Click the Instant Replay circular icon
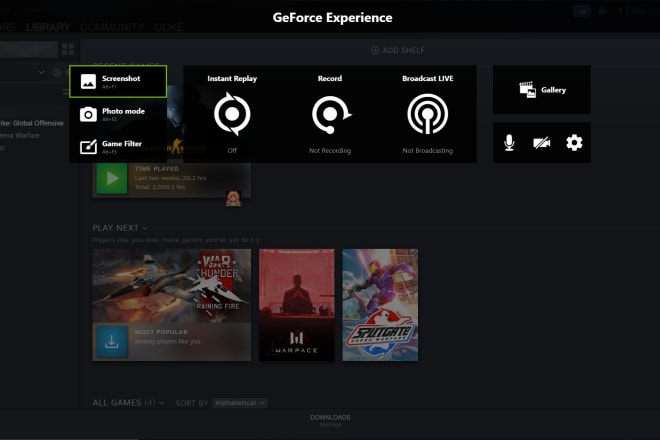Screen dimensions: 660x440 pos(232,114)
